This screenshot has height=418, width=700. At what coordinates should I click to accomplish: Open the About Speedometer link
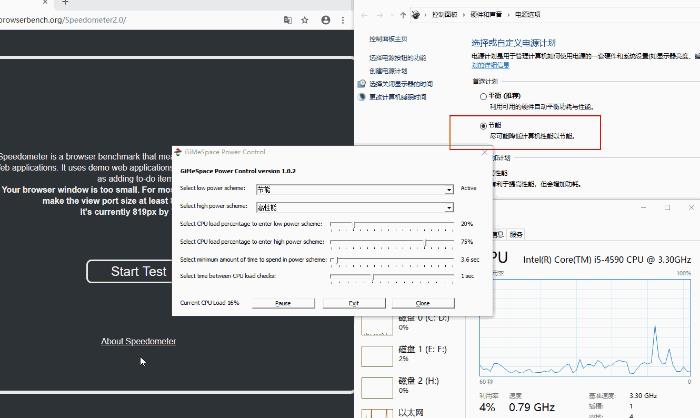[x=138, y=341]
